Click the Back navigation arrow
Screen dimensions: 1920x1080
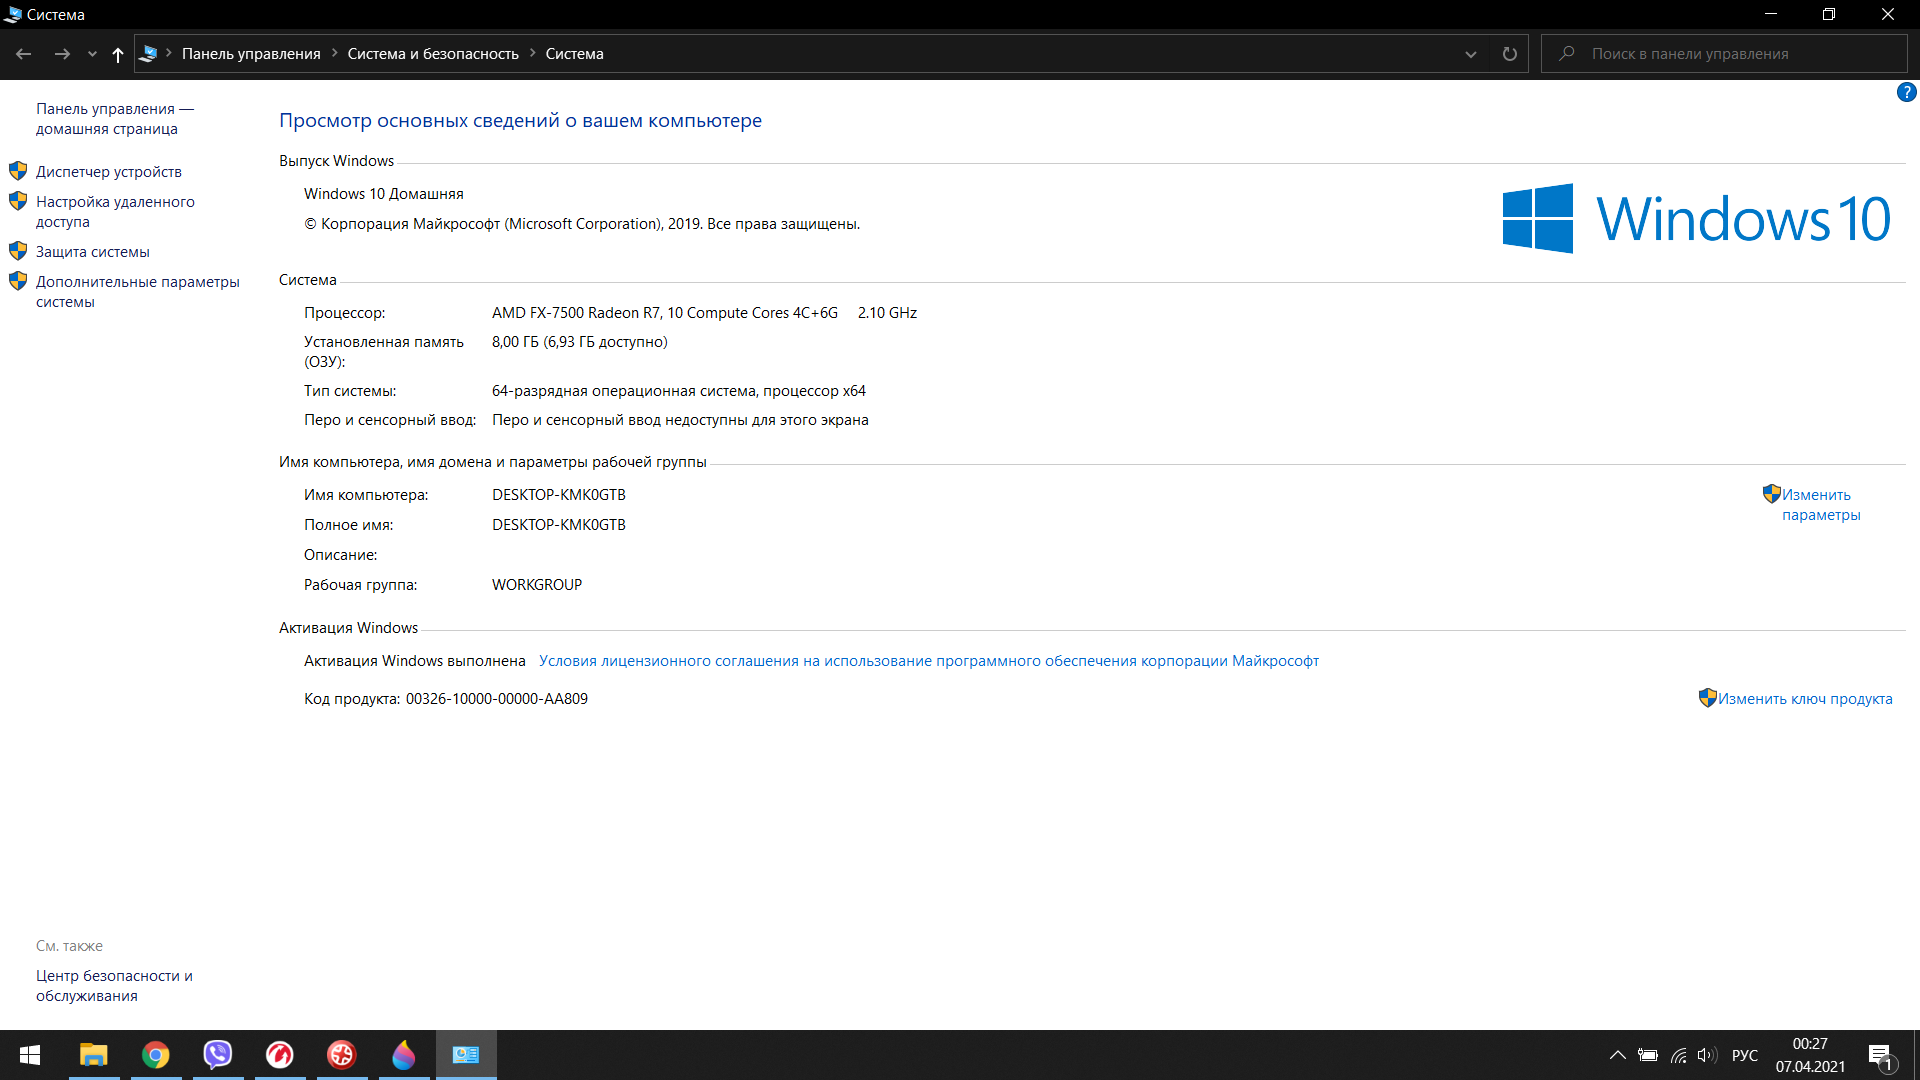pyautogui.click(x=24, y=54)
